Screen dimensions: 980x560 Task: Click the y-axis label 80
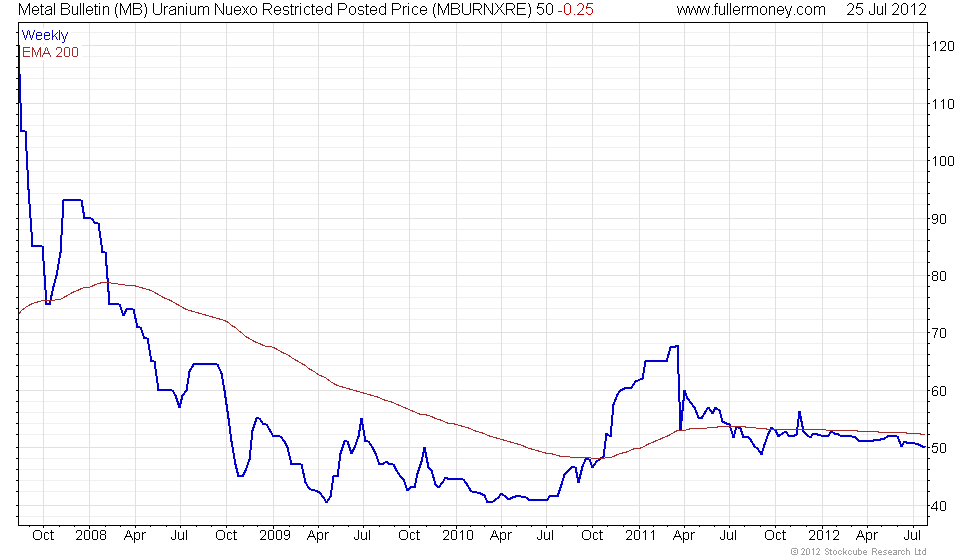(x=939, y=276)
